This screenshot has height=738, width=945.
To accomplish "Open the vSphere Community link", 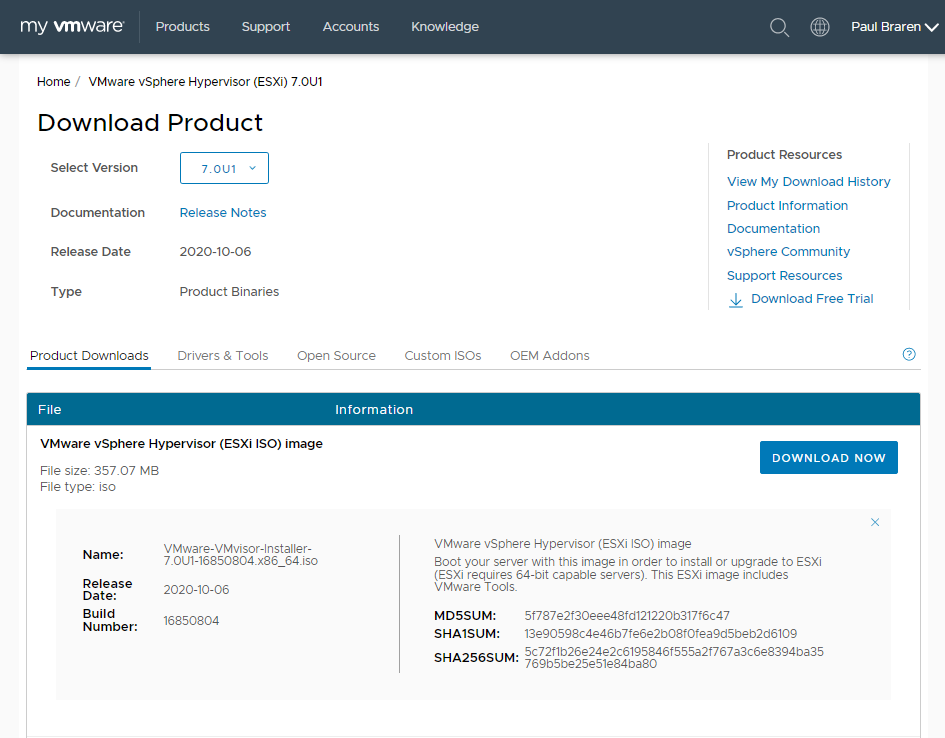I will (x=788, y=252).
